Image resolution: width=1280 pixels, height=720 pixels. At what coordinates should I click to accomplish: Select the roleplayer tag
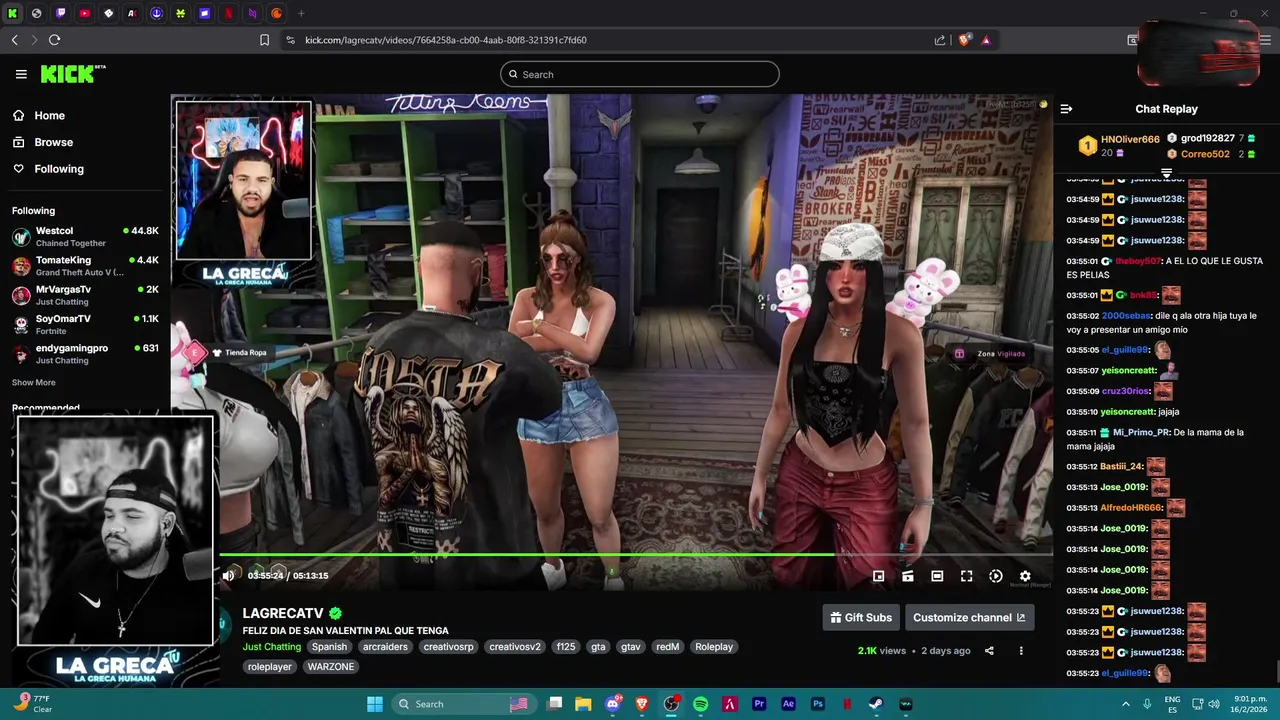(270, 667)
